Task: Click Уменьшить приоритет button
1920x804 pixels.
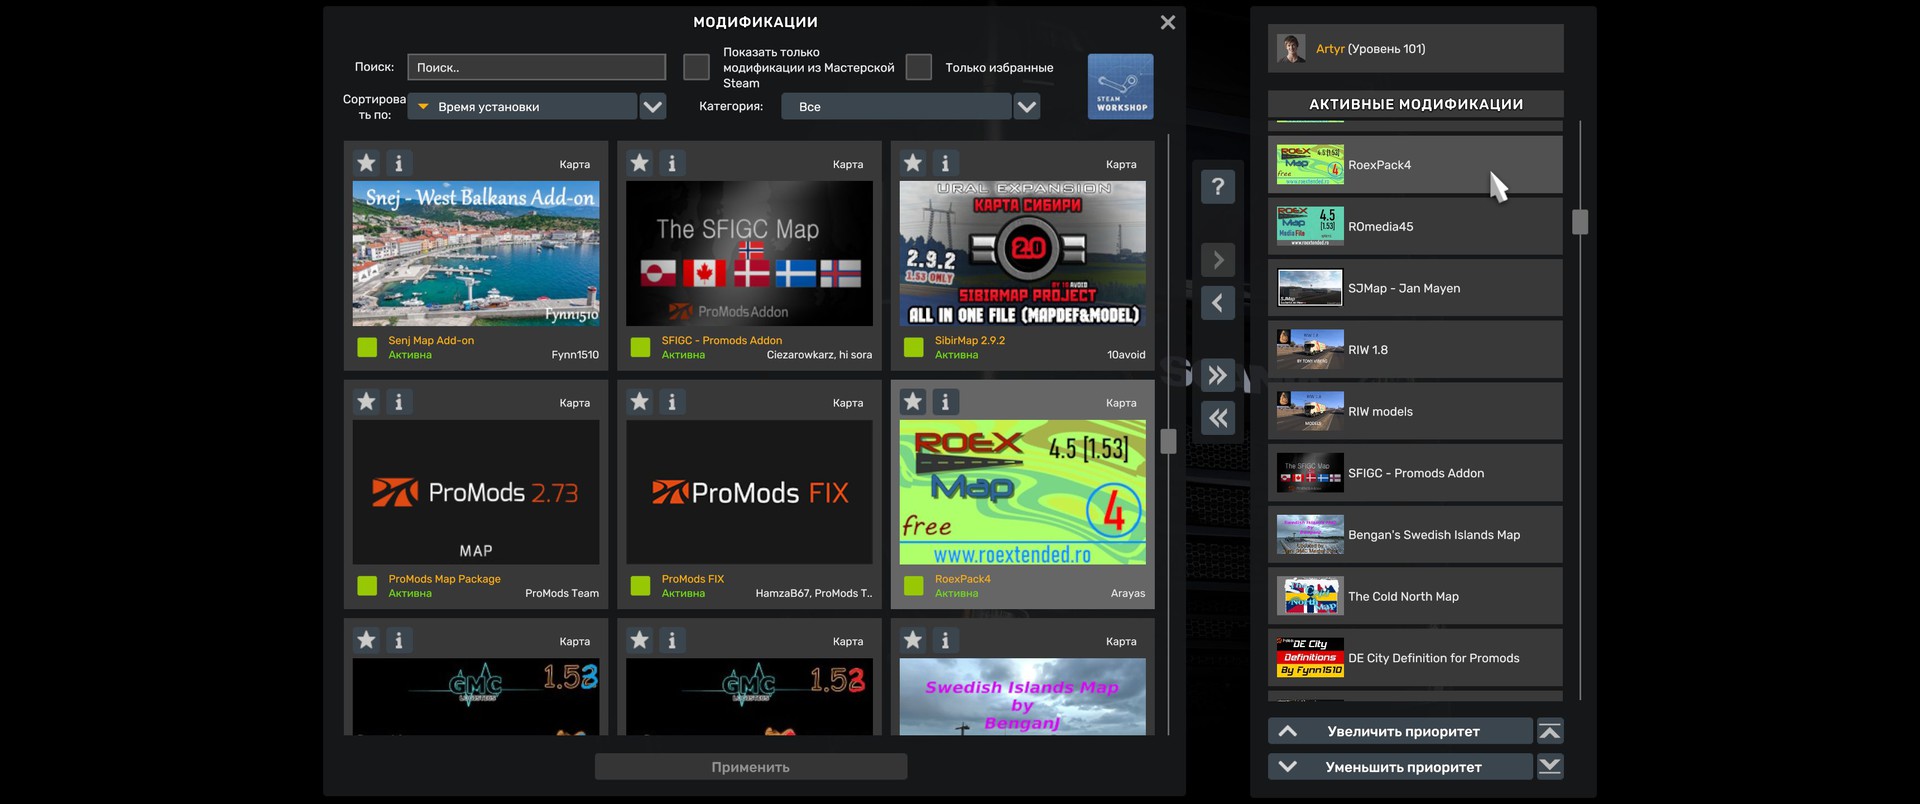Action: pos(1400,767)
